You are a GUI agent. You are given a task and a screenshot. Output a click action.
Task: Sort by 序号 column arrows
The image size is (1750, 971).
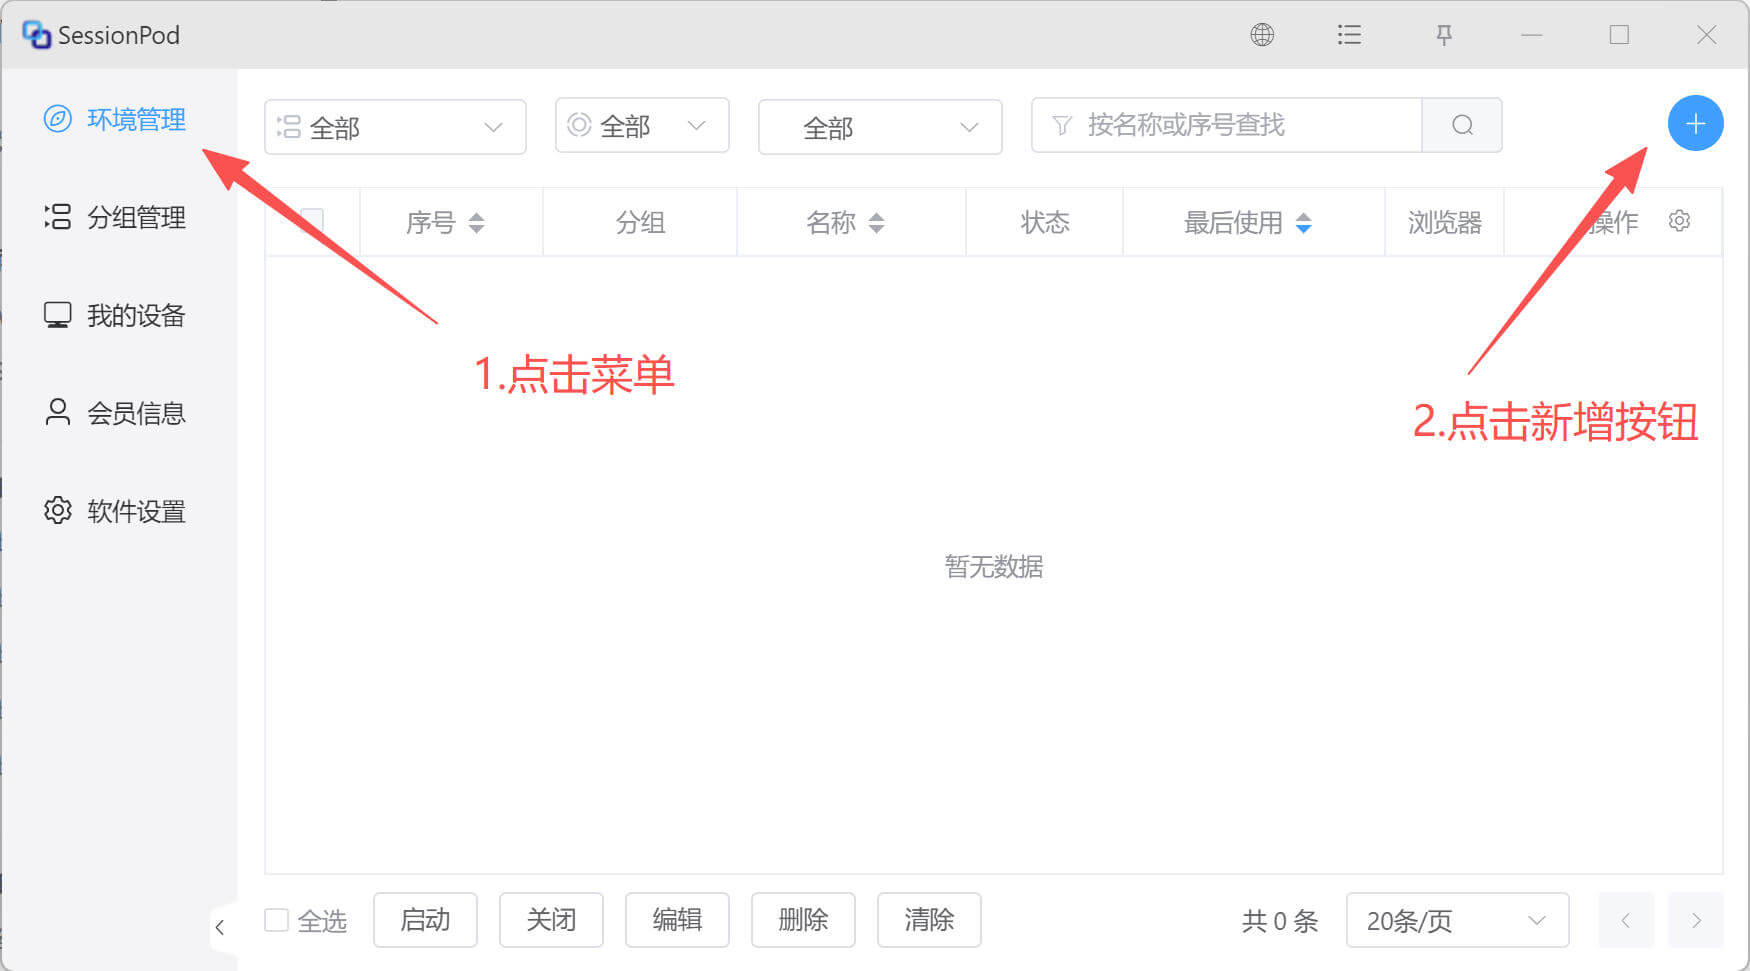(x=476, y=223)
